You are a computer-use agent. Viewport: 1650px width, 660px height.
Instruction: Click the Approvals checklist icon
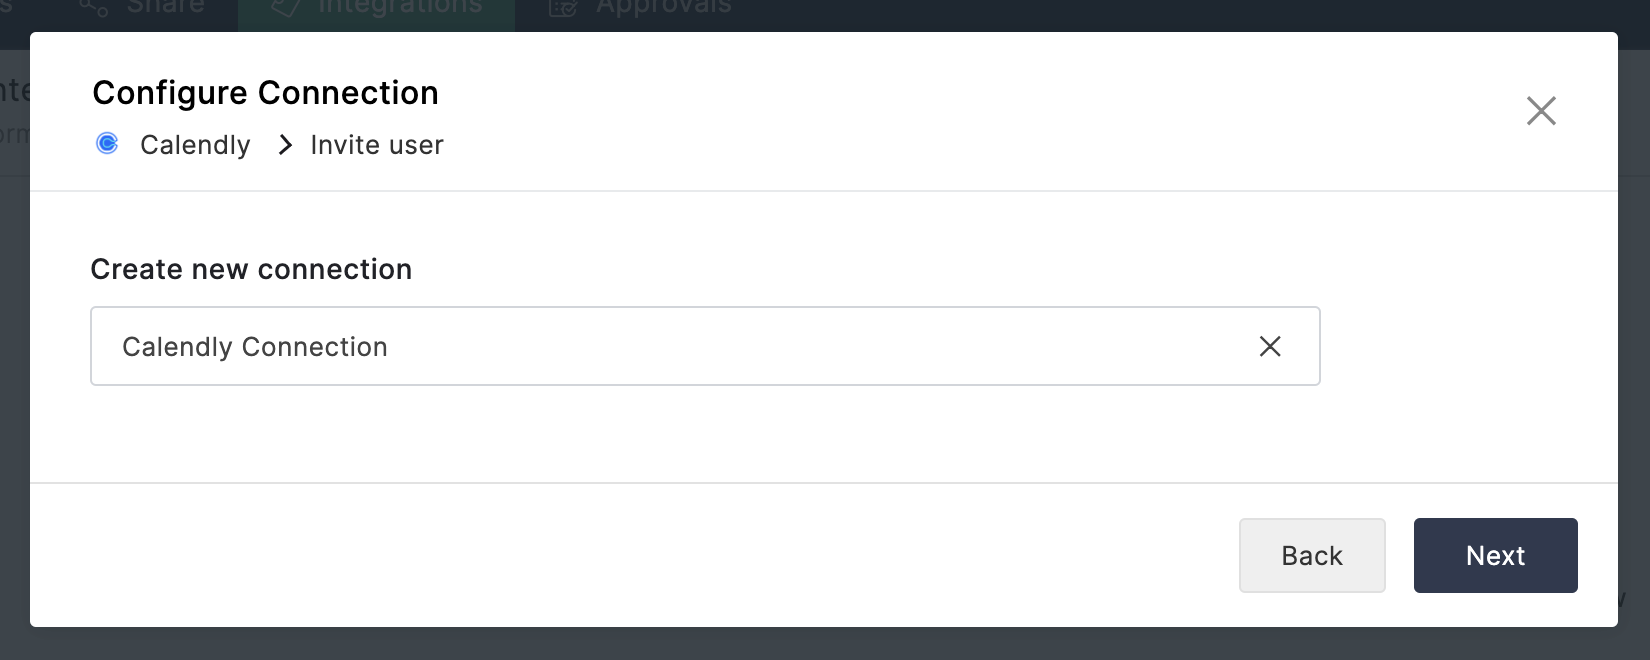(563, 9)
